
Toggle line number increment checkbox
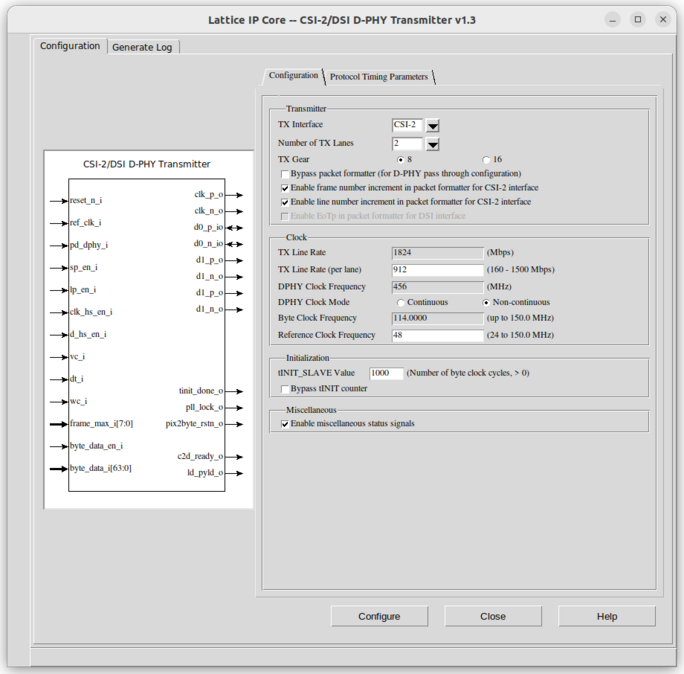click(x=285, y=202)
